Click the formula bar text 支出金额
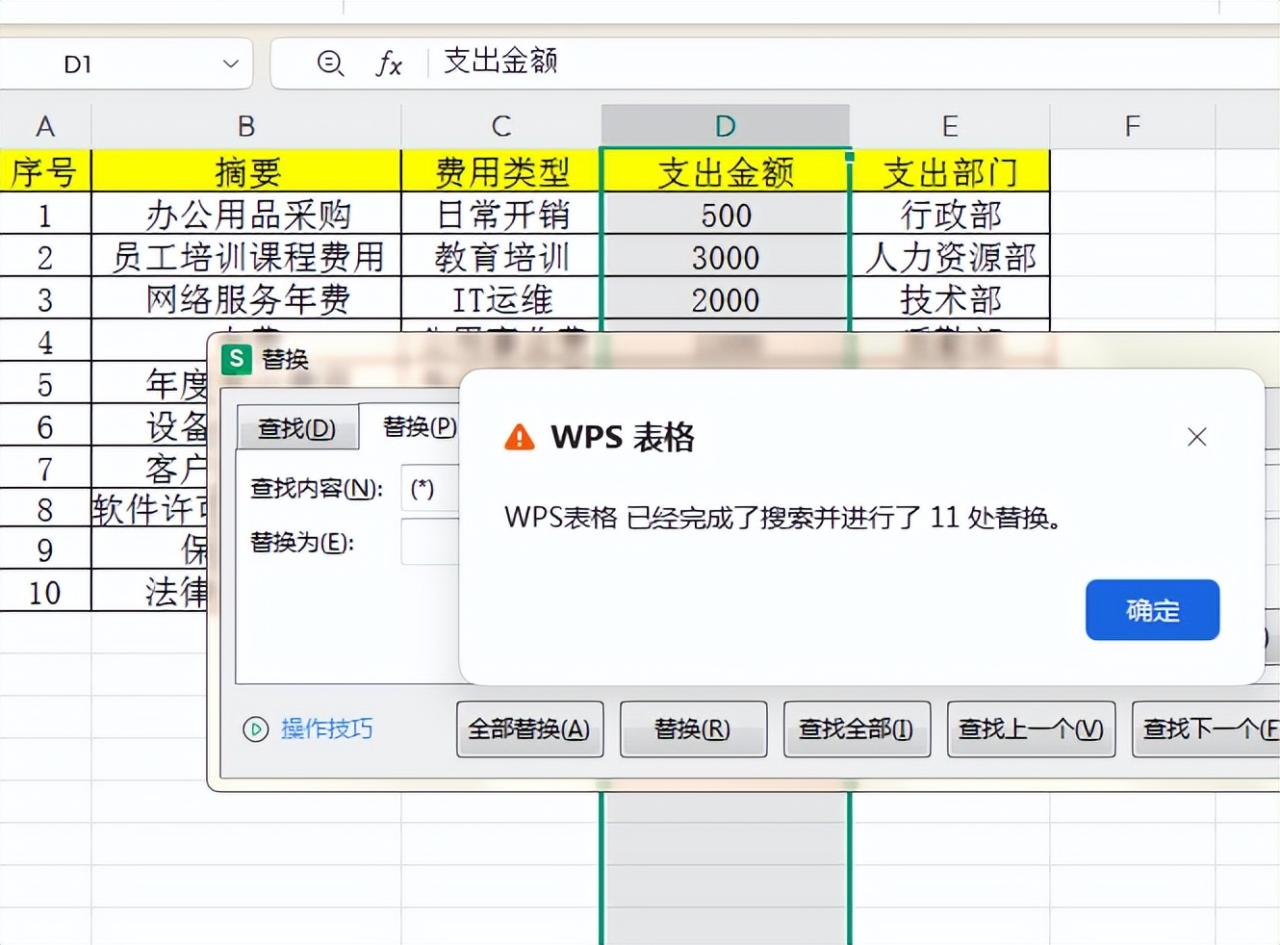The width and height of the screenshot is (1280, 945). click(x=500, y=62)
